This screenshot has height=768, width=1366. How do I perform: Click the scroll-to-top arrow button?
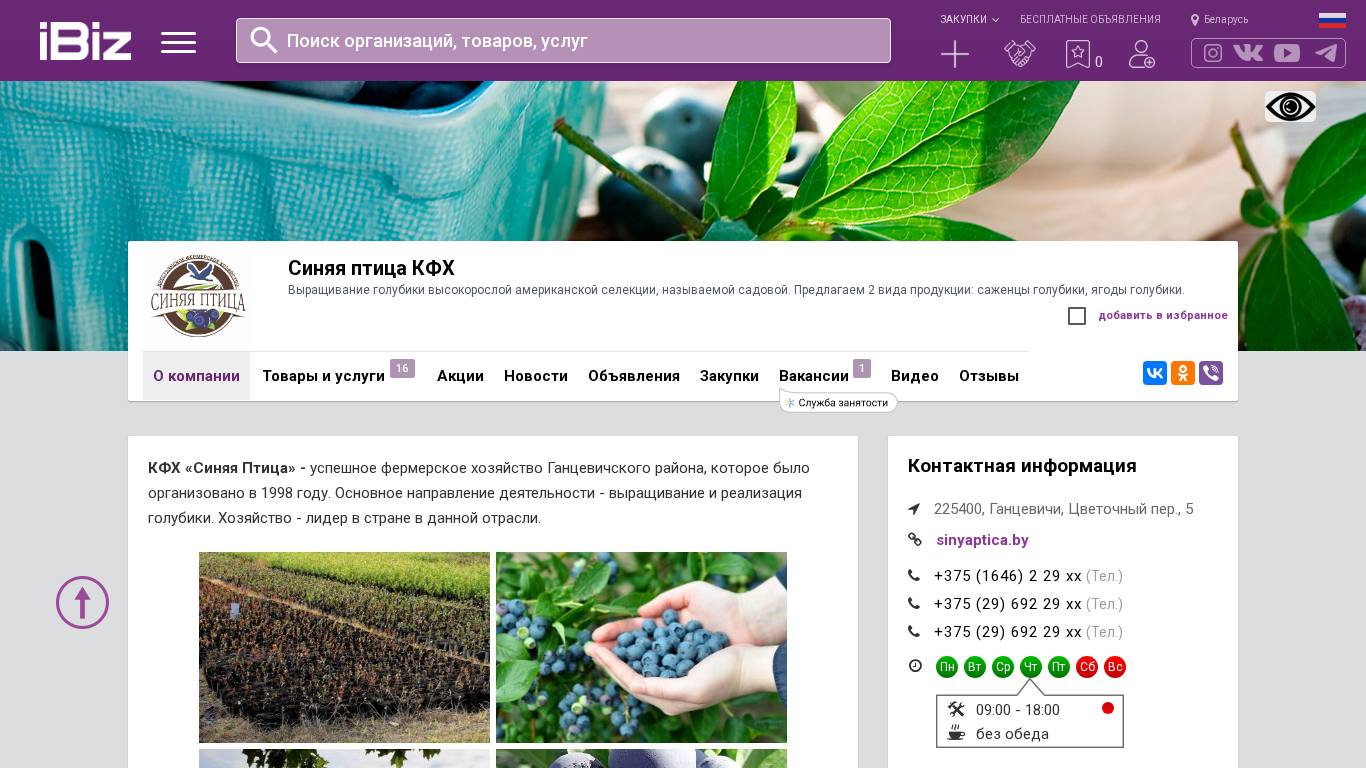click(x=82, y=603)
